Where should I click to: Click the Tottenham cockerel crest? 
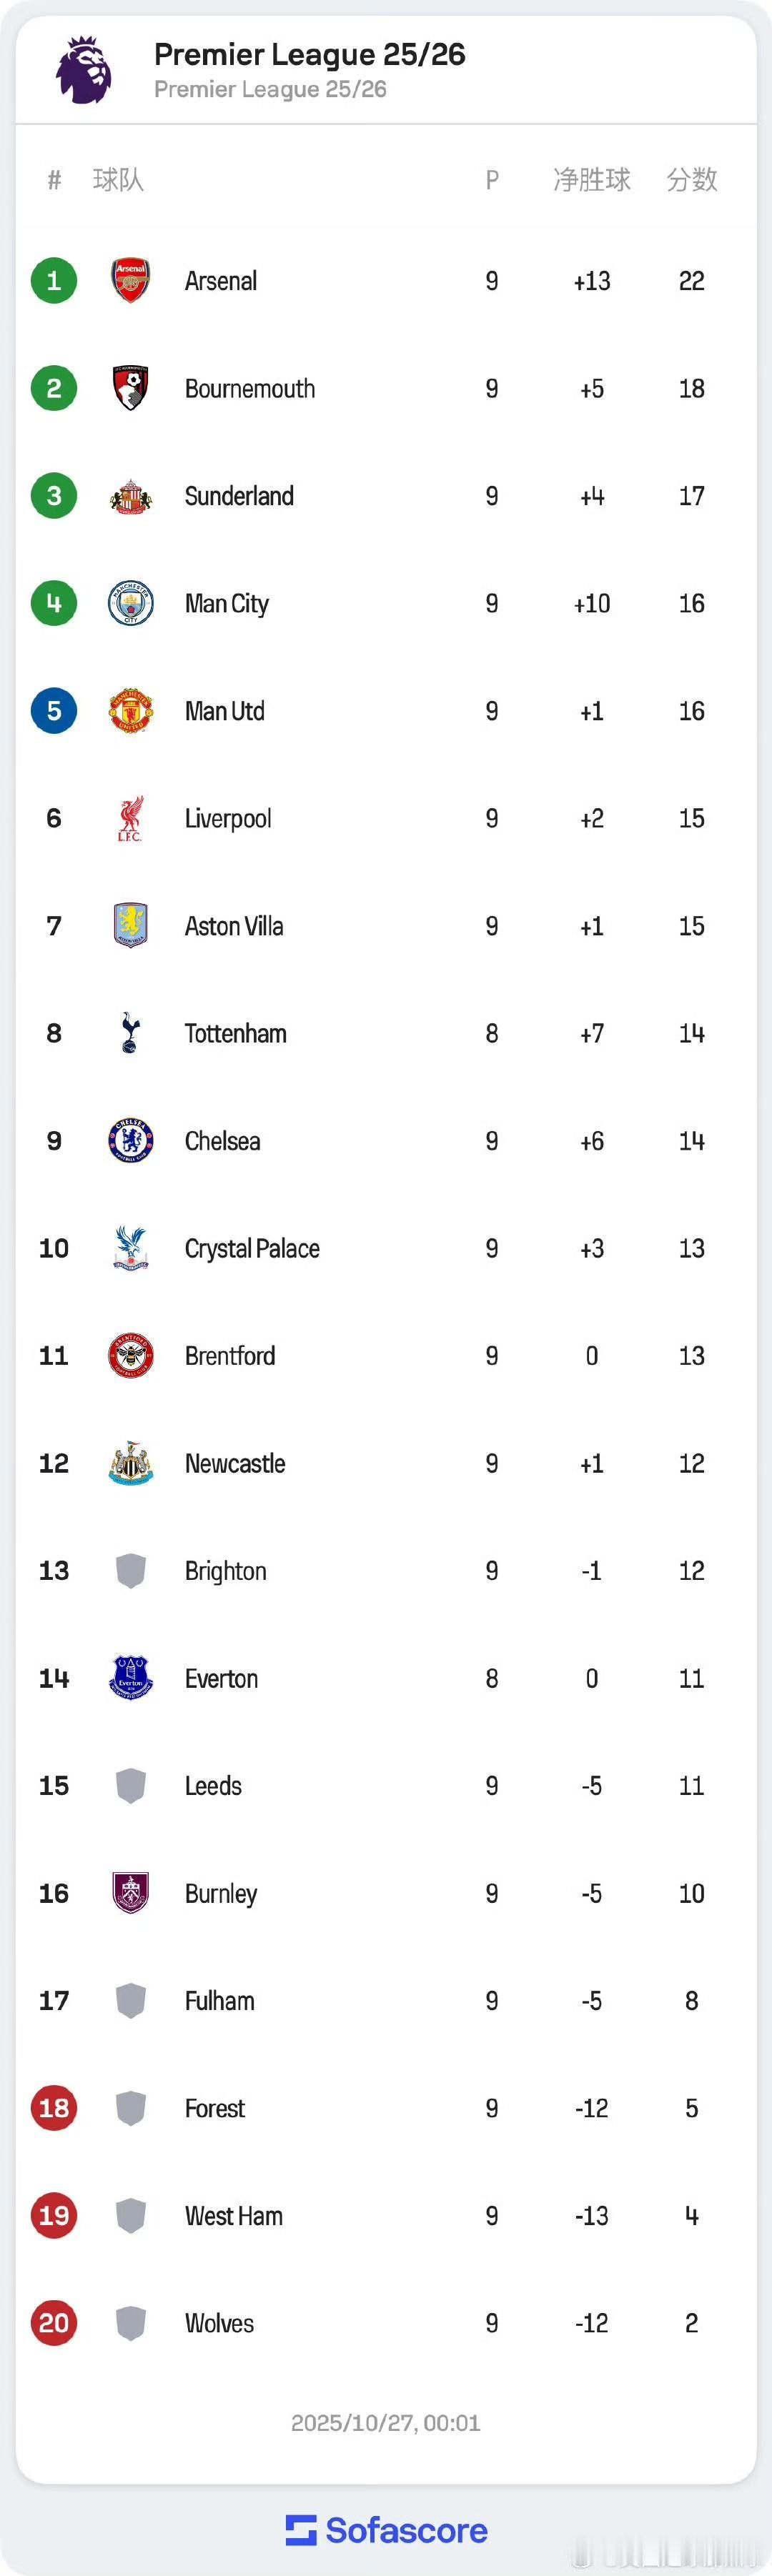coord(130,1033)
